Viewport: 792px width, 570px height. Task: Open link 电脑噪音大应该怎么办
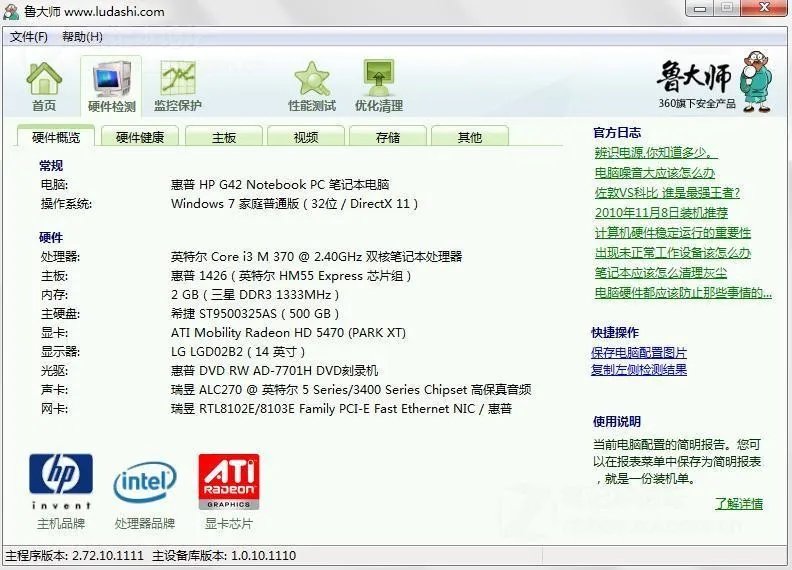655,173
